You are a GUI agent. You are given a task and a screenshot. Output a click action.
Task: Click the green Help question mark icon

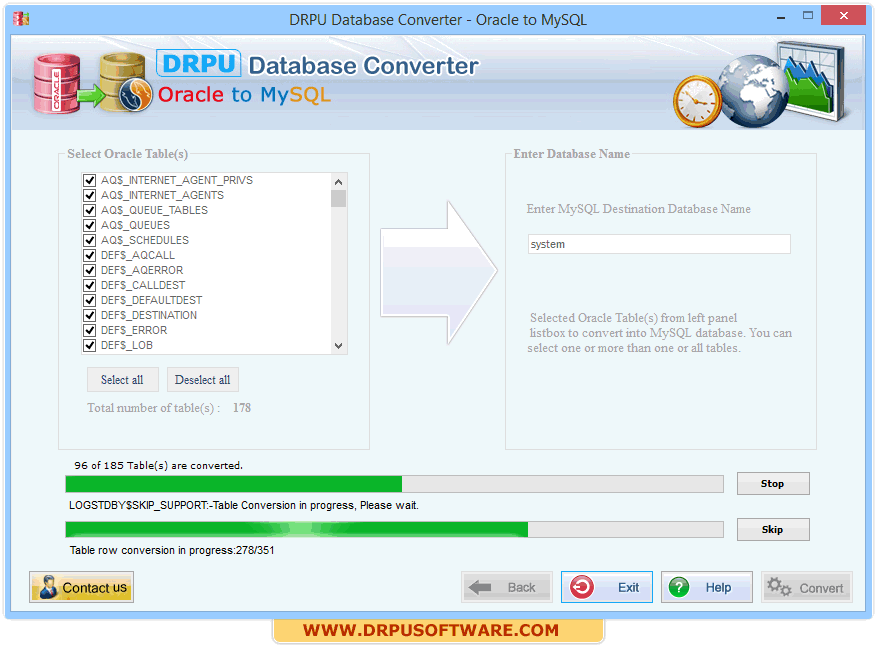pyautogui.click(x=679, y=587)
